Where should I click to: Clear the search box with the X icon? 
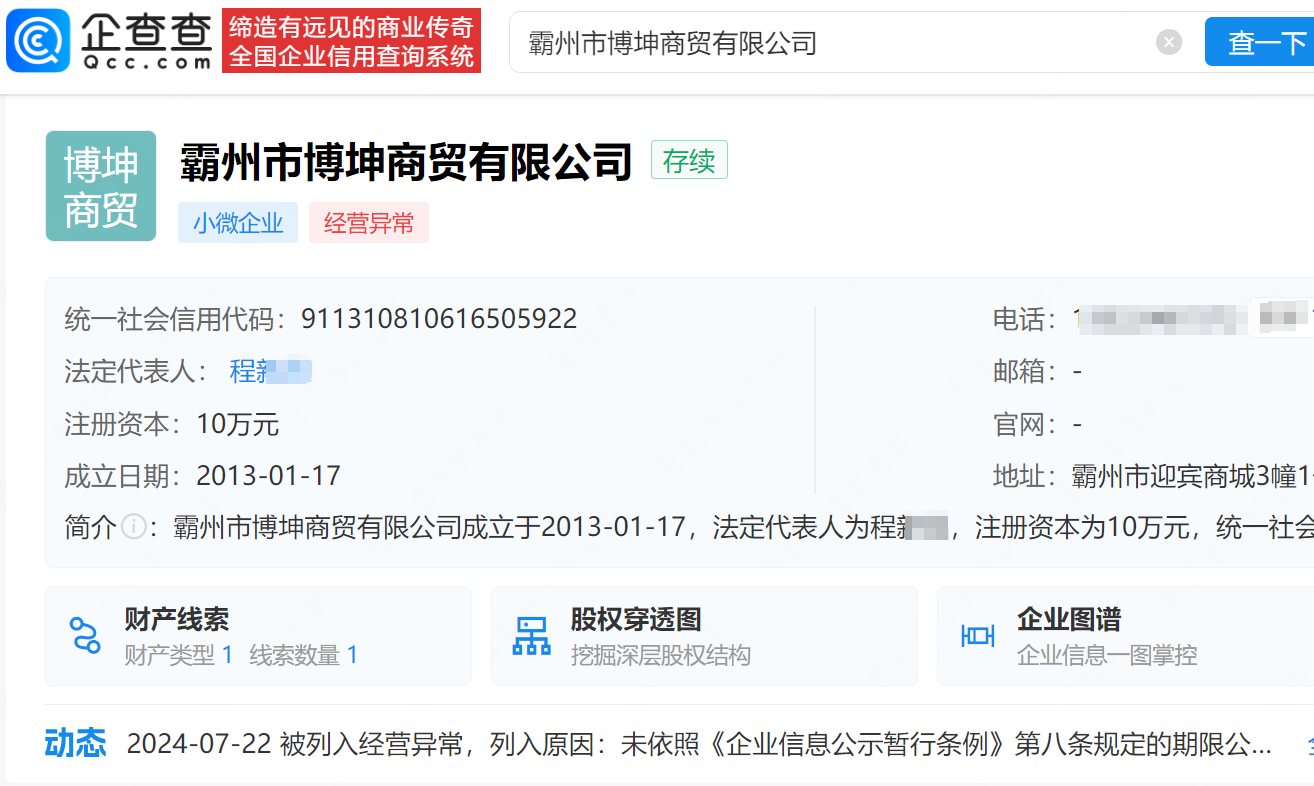click(1168, 42)
